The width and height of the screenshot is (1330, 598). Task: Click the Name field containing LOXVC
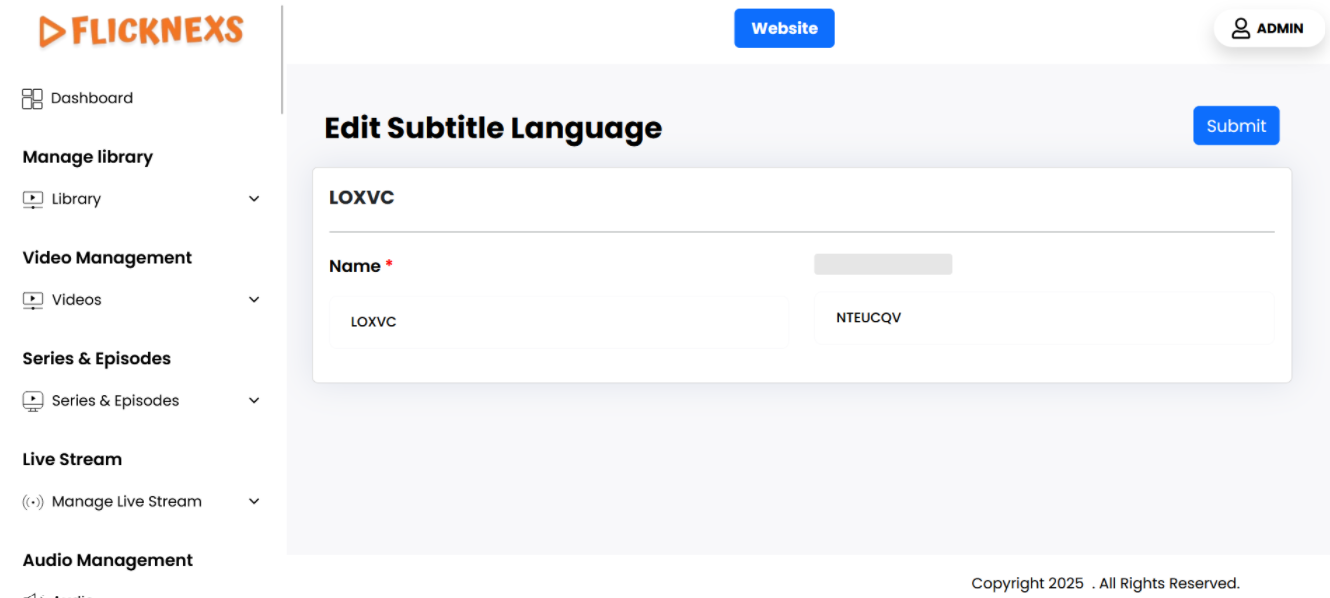(559, 322)
